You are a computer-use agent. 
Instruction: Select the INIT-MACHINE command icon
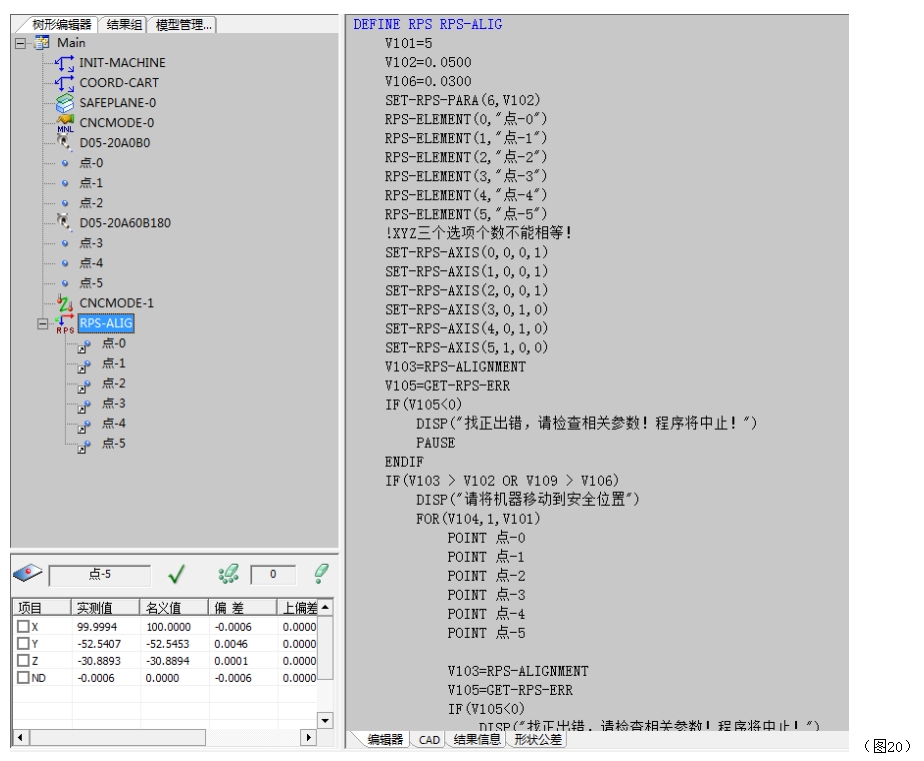(63, 62)
